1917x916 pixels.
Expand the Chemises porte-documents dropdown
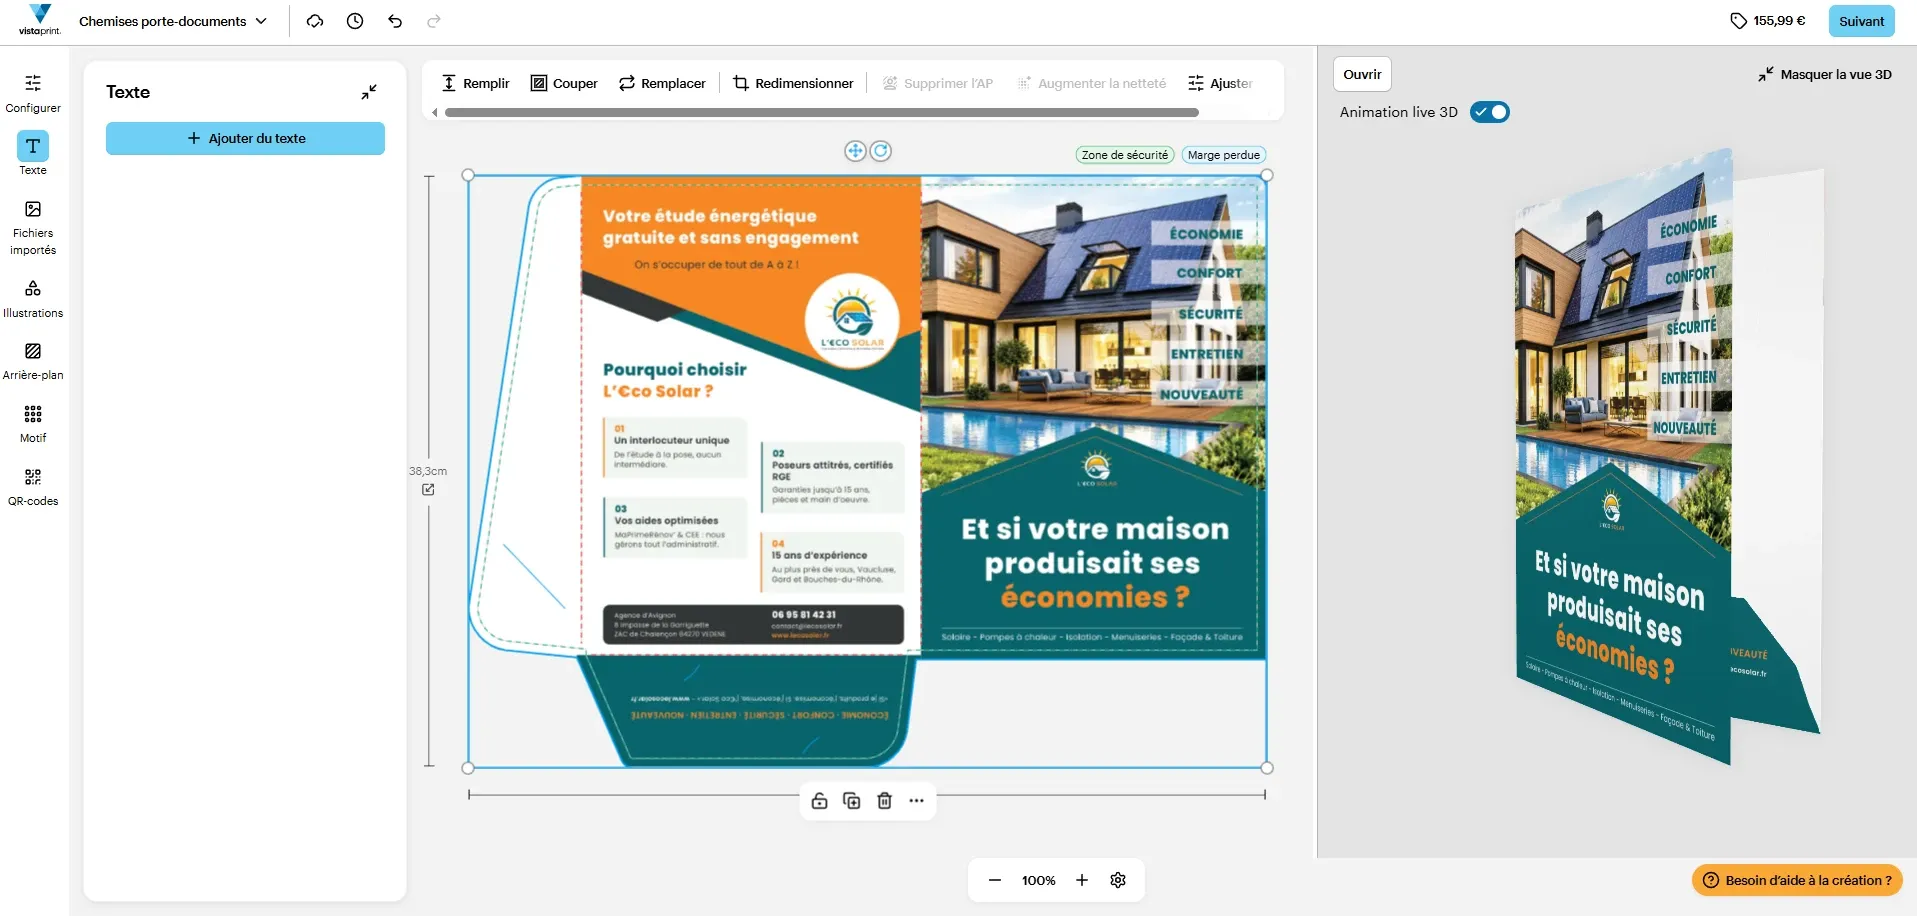[x=173, y=21]
